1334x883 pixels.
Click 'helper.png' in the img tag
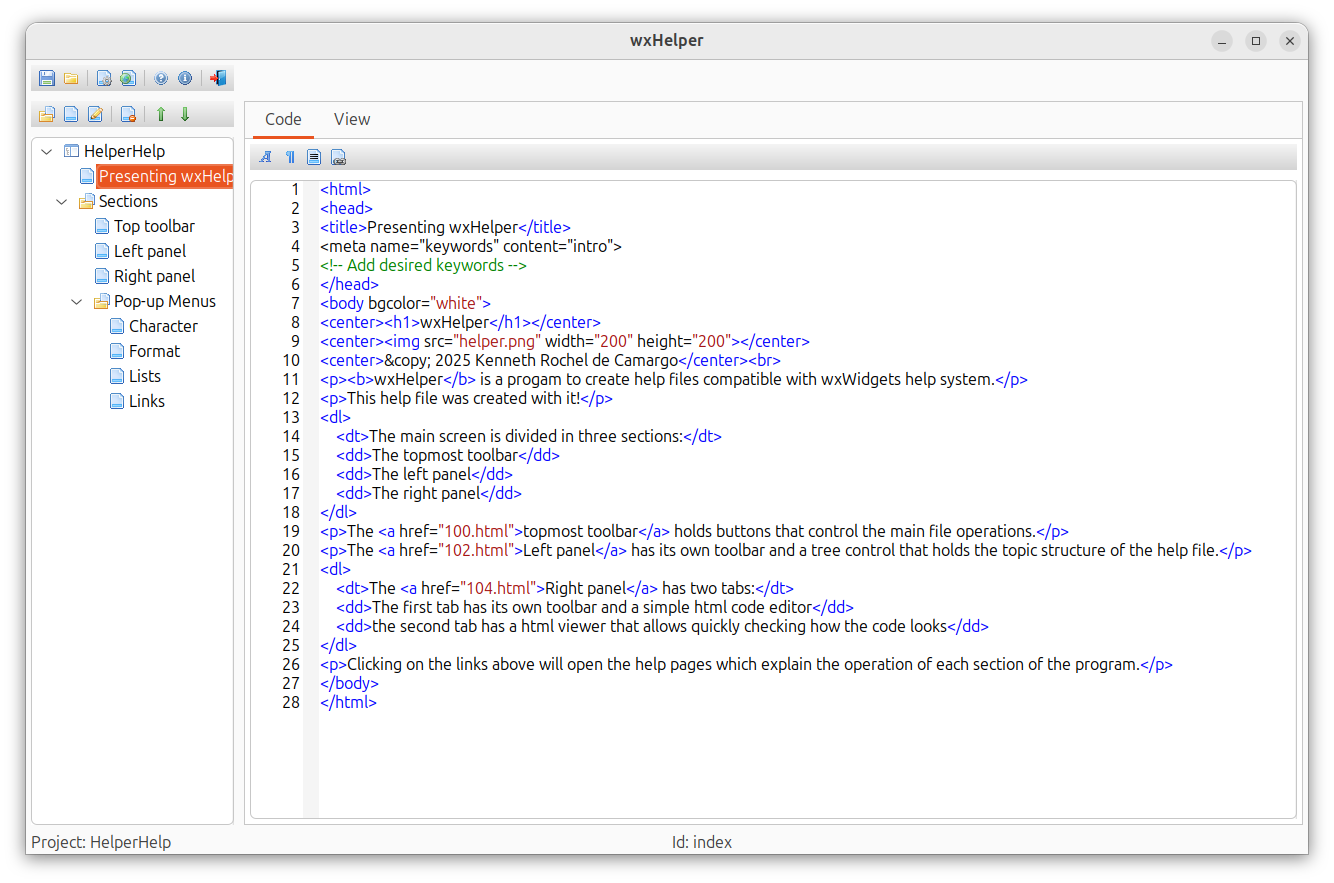tap(498, 341)
